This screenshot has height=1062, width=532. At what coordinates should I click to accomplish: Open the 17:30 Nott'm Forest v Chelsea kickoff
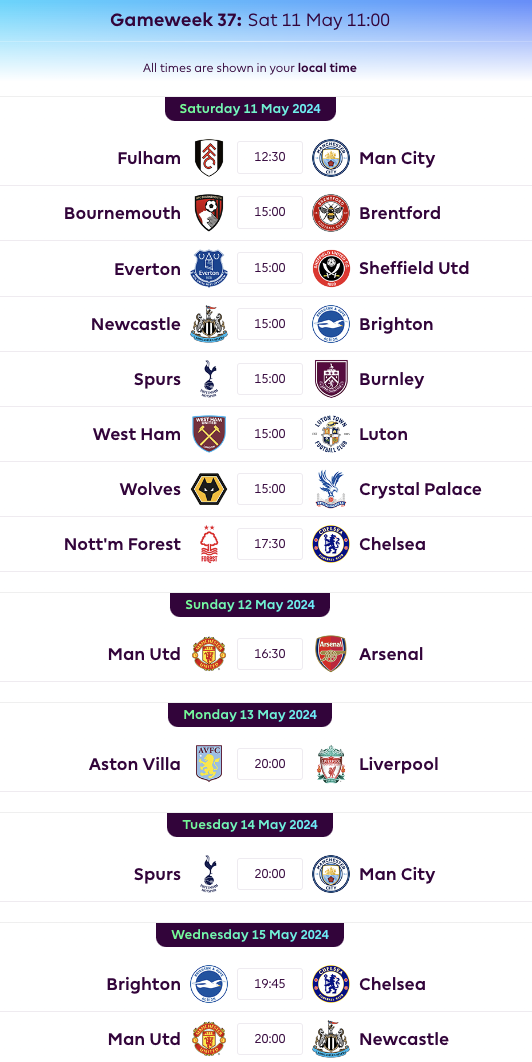pyautogui.click(x=270, y=544)
